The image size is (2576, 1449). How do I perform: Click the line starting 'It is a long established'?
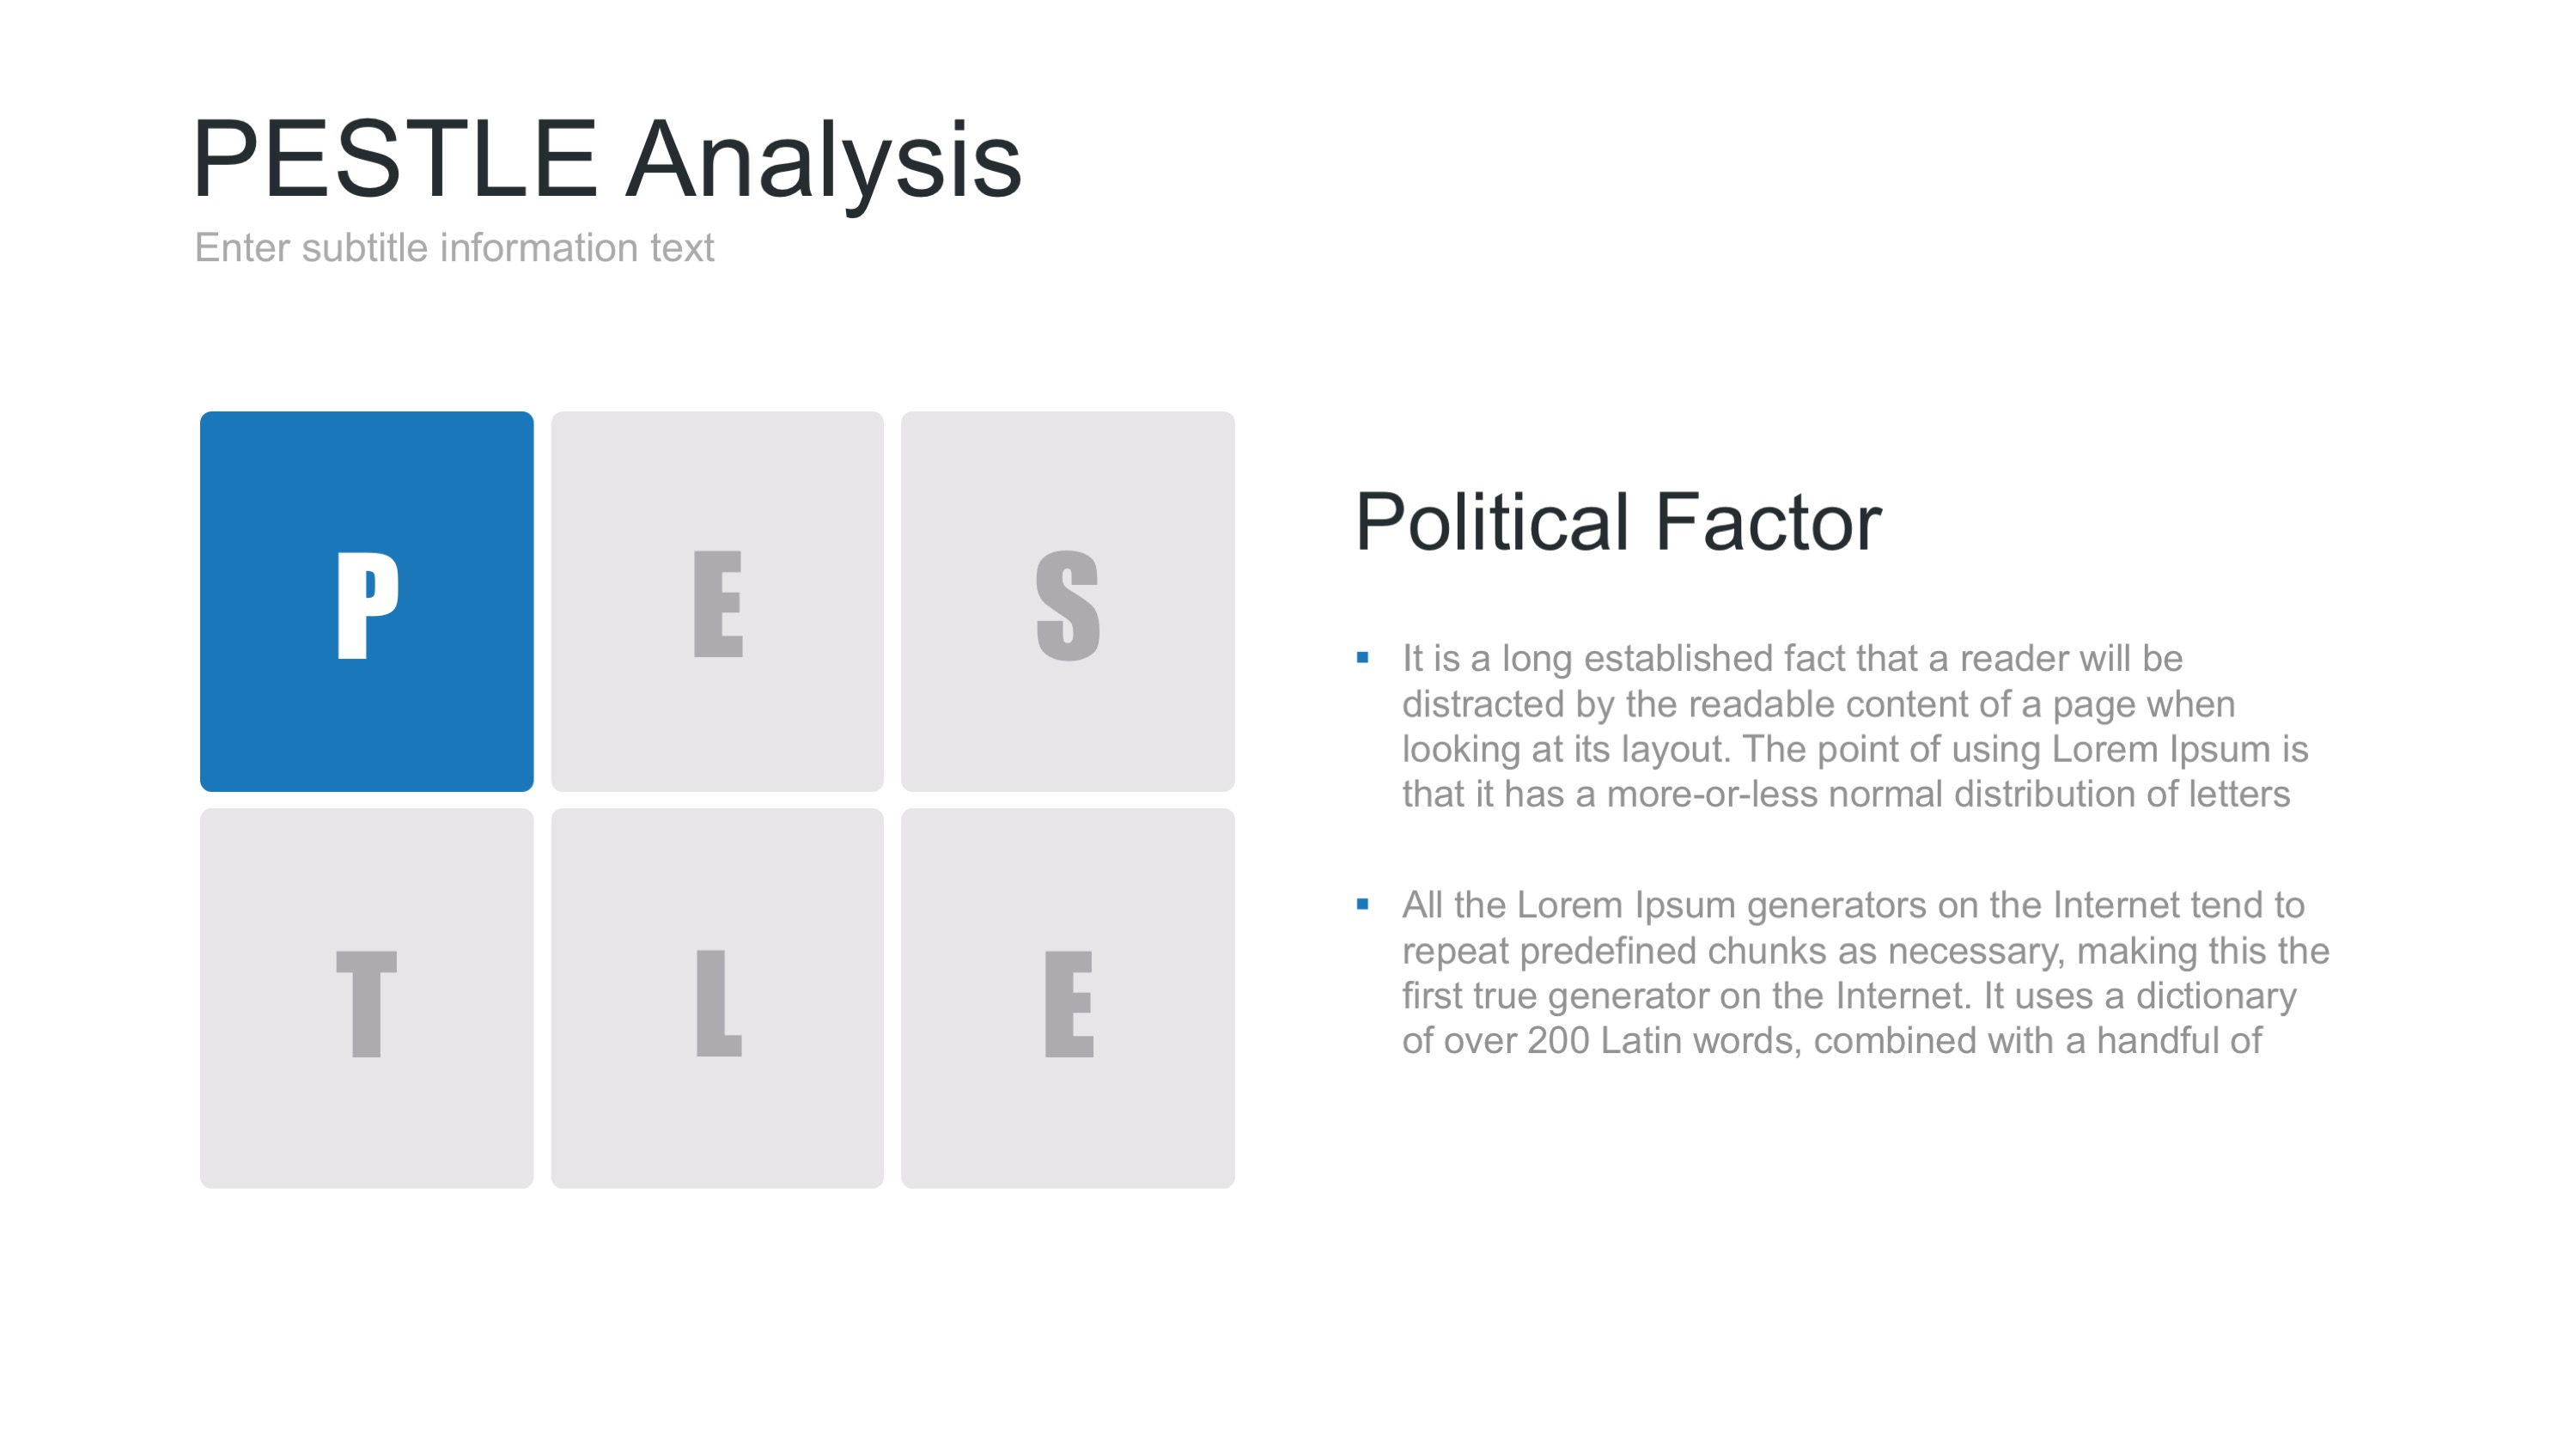1791,659
